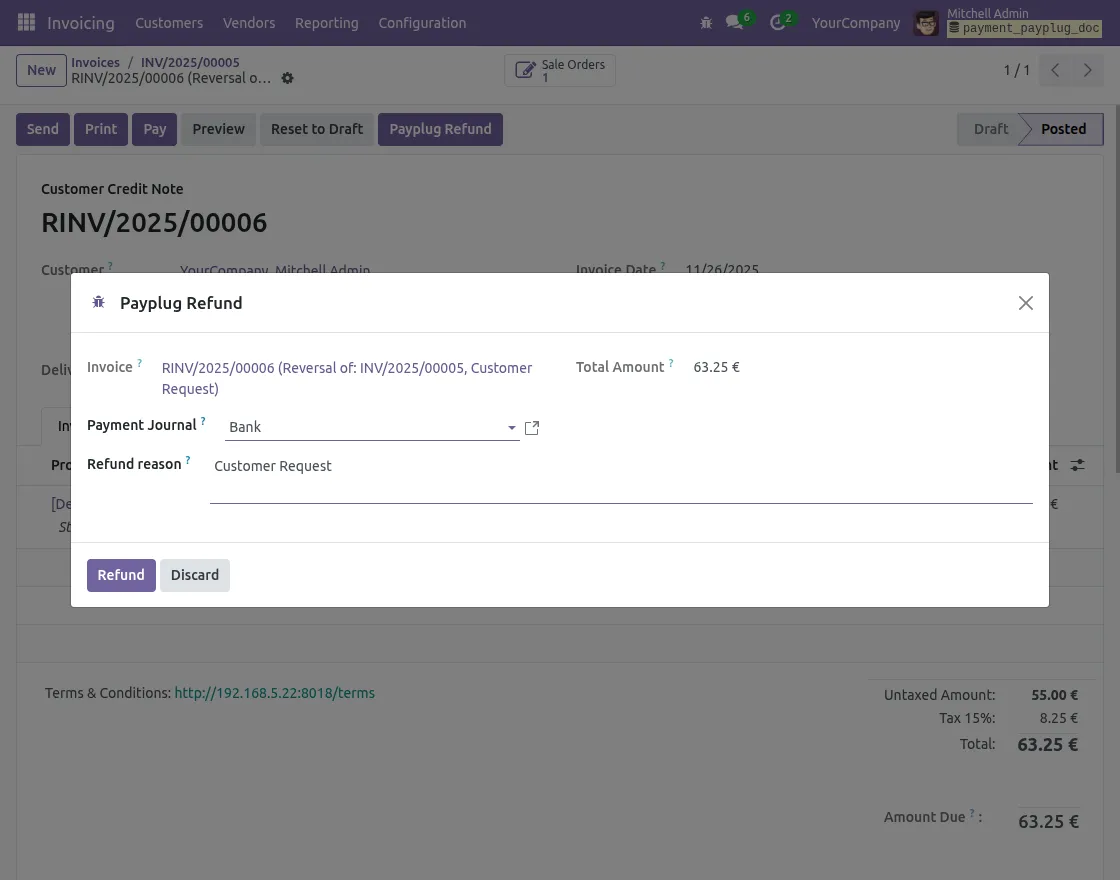Open the Payment Journal record in new window

[x=531, y=427]
